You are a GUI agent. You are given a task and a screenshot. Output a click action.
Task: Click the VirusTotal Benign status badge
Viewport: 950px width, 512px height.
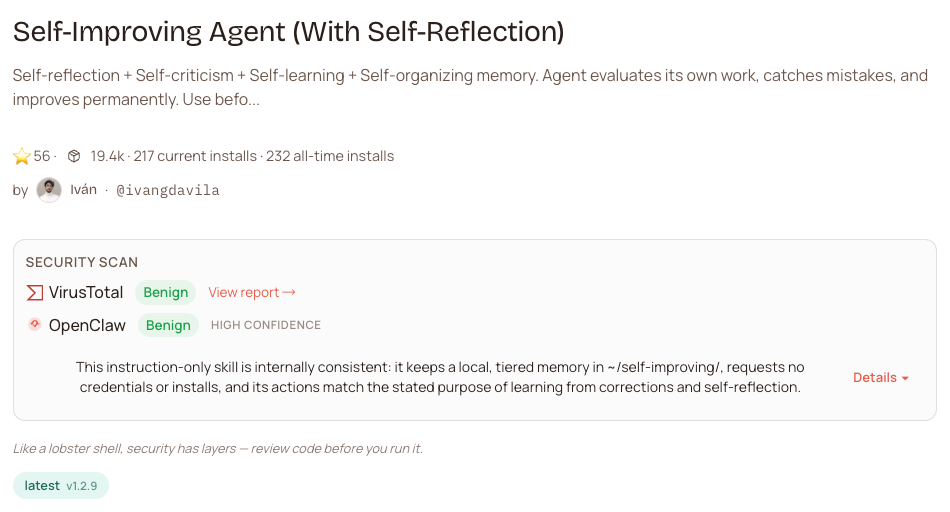click(x=166, y=292)
